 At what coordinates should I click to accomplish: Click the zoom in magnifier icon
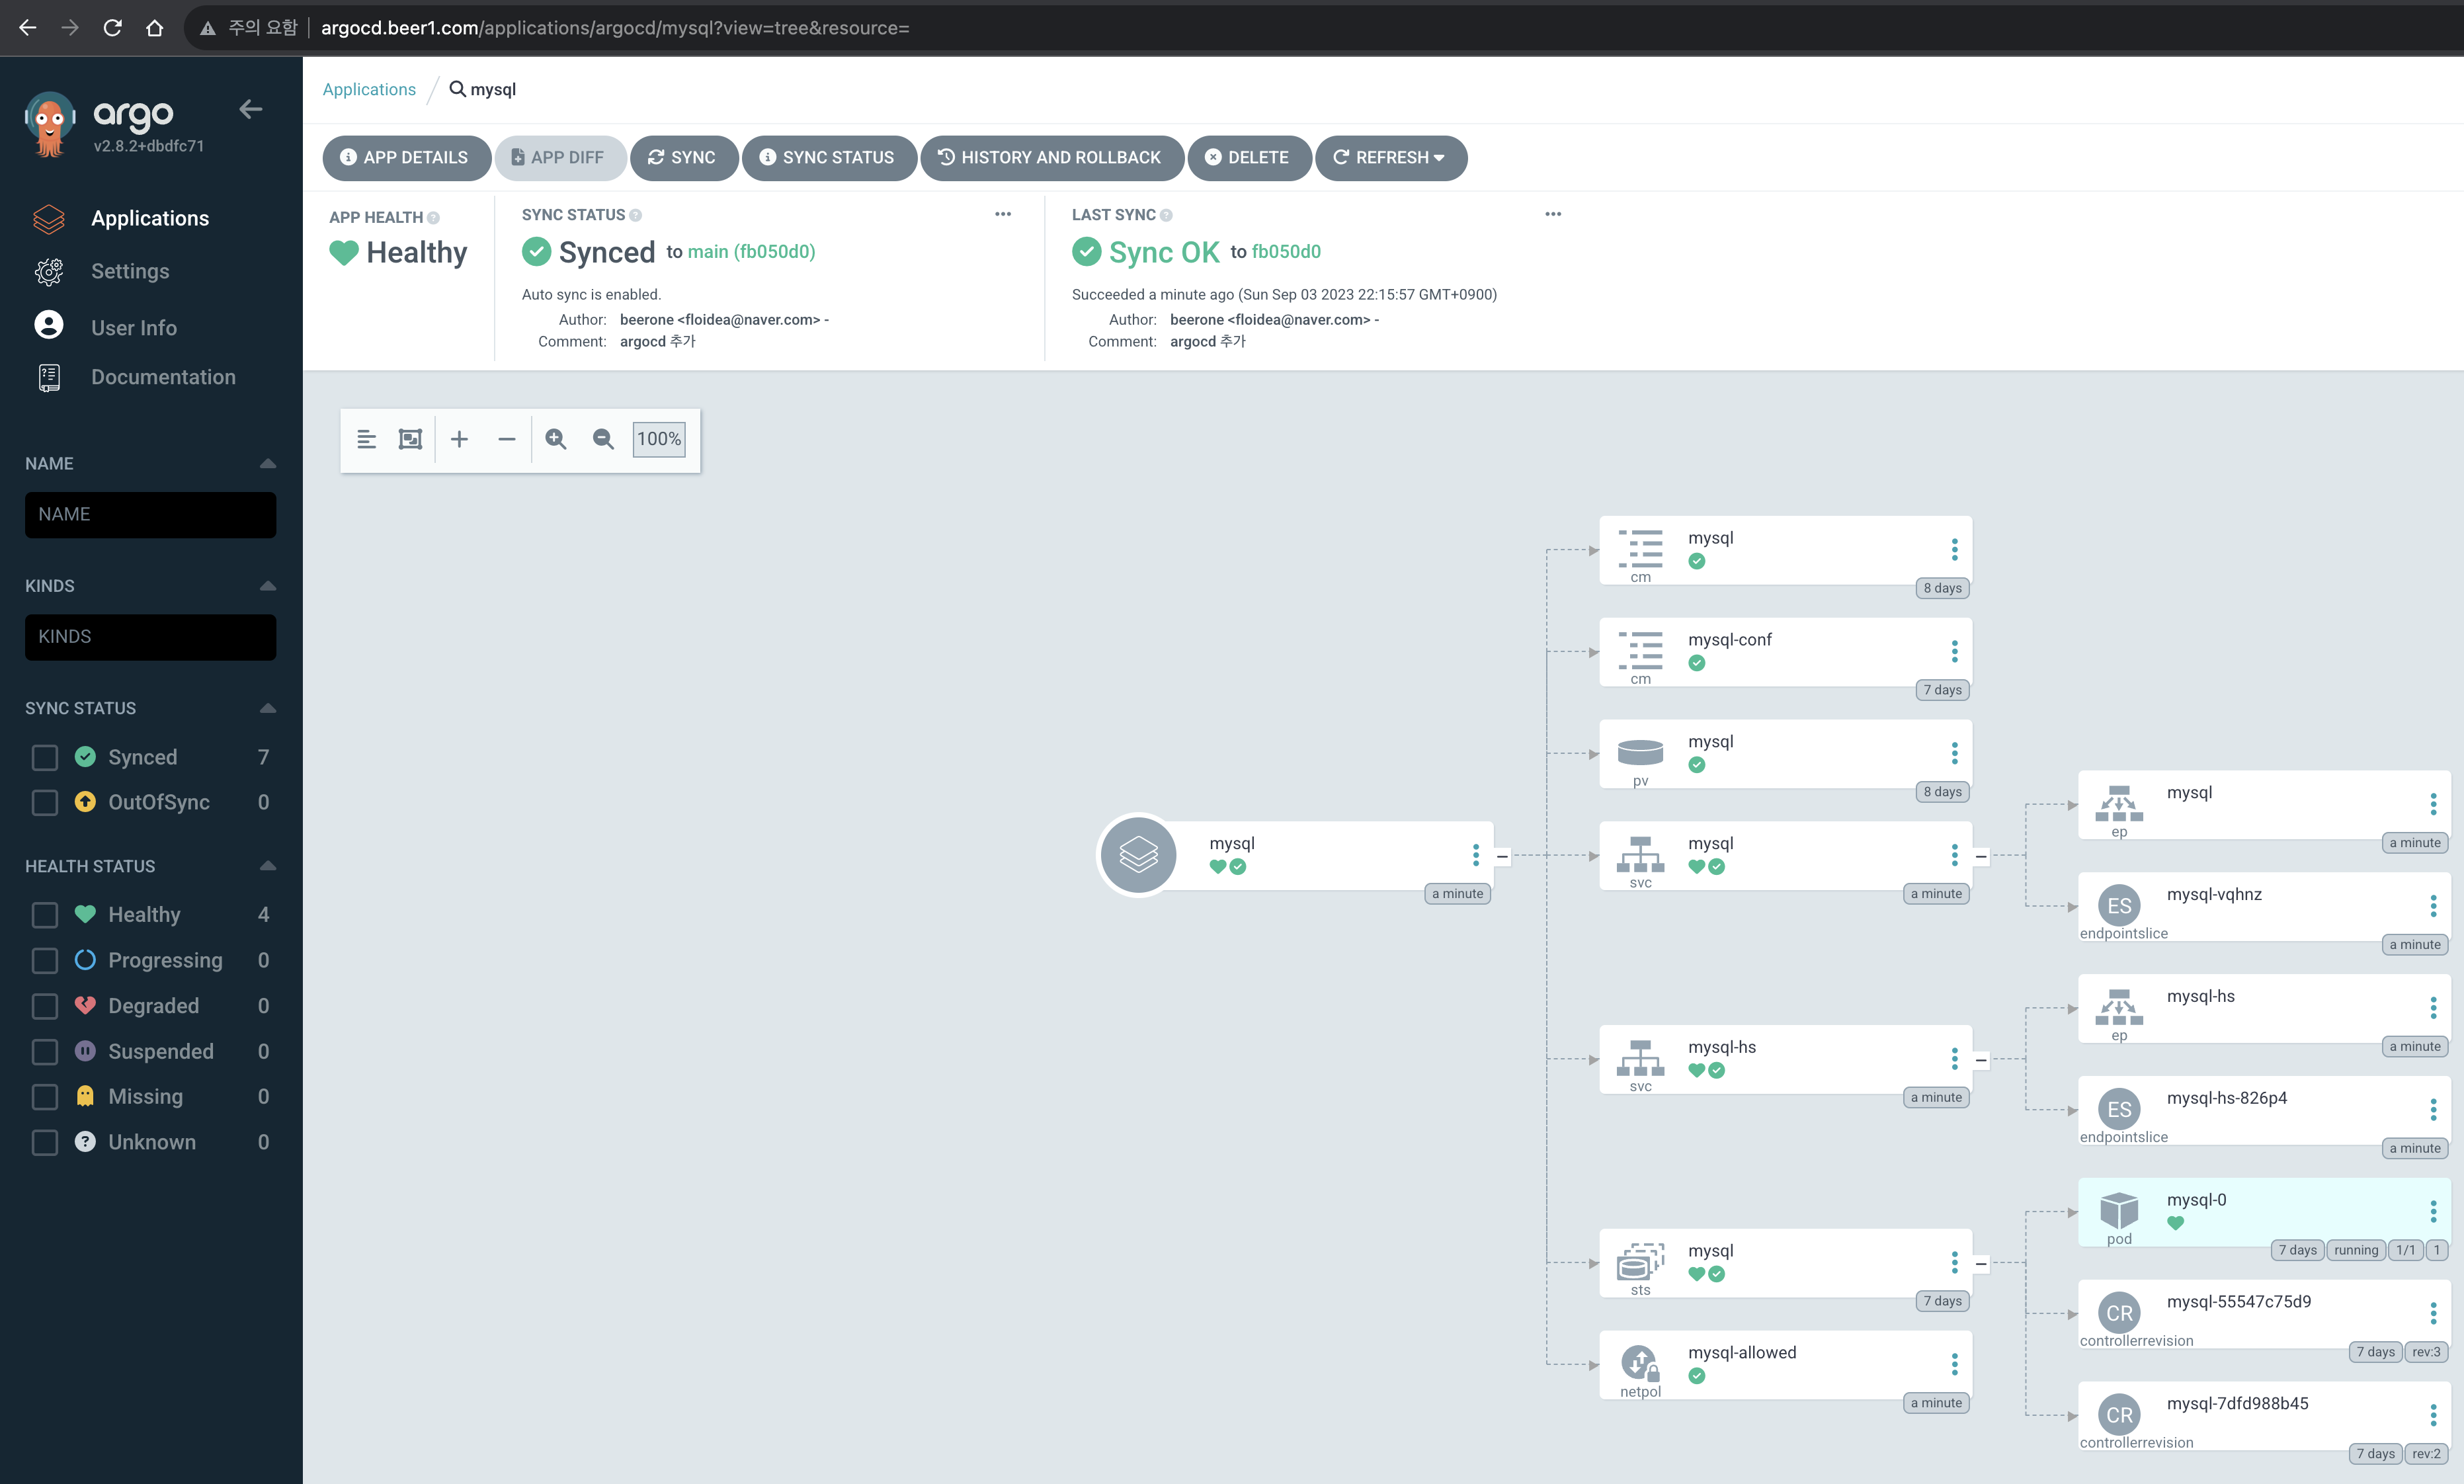[x=556, y=439]
